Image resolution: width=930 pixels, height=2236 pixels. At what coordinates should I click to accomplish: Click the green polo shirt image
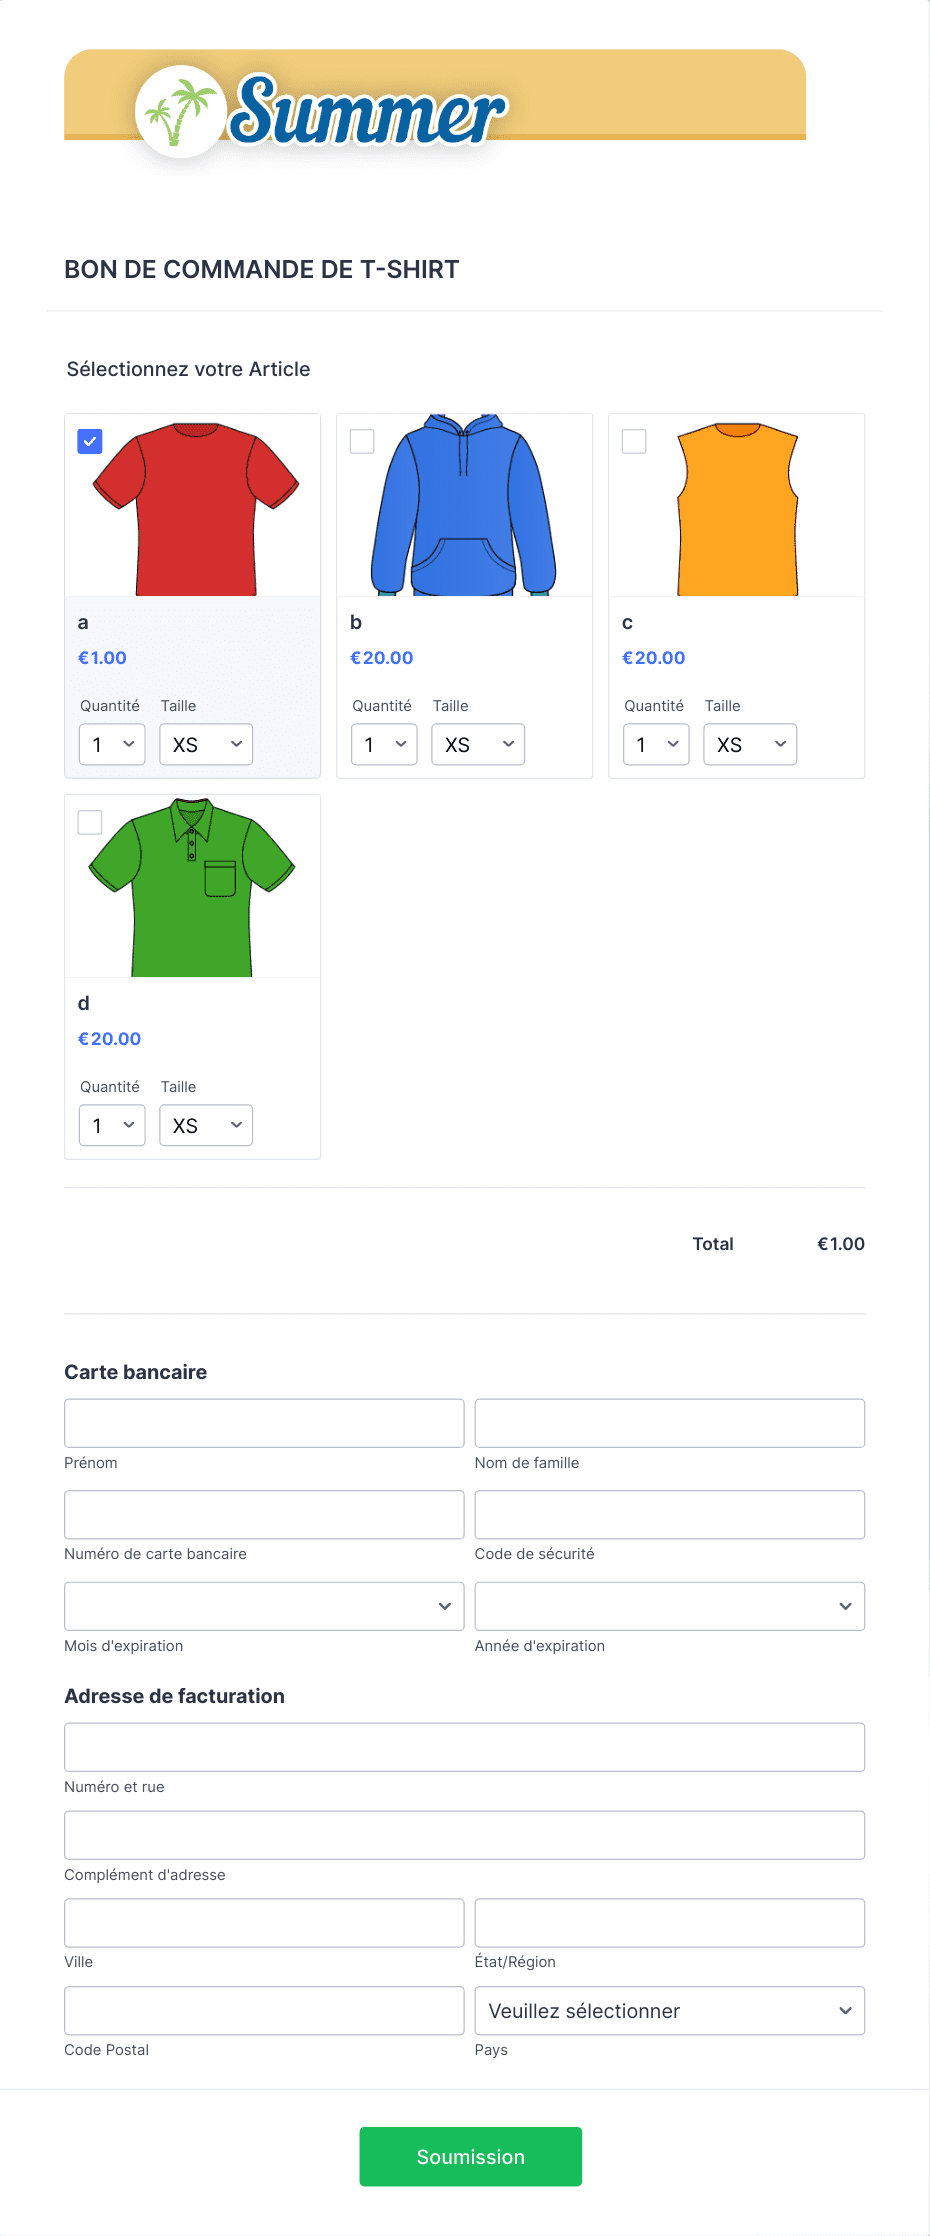click(x=193, y=887)
